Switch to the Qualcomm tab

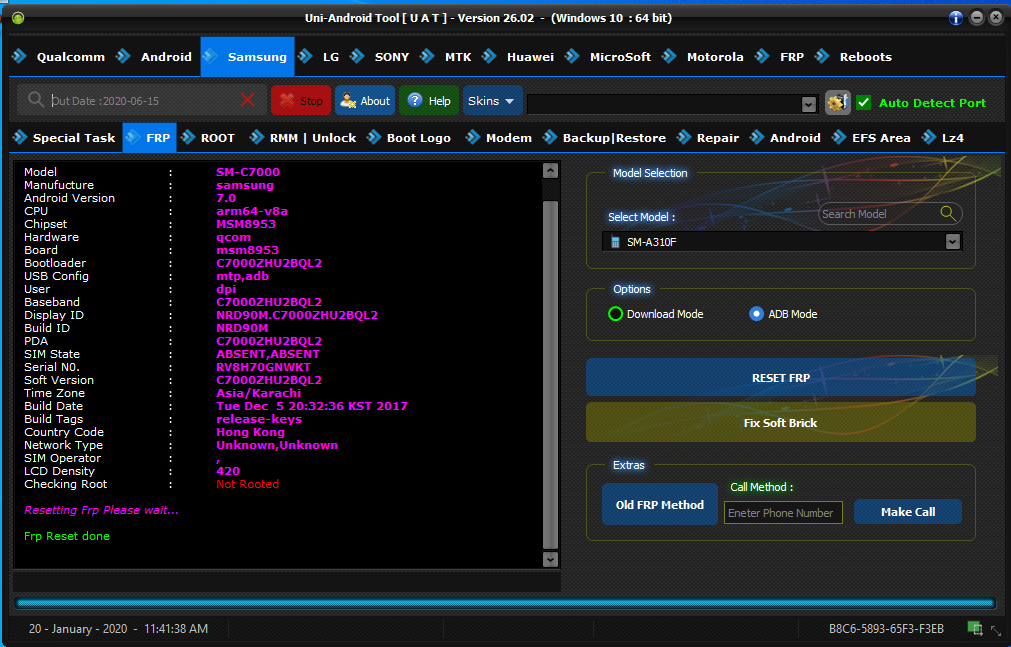coord(70,57)
